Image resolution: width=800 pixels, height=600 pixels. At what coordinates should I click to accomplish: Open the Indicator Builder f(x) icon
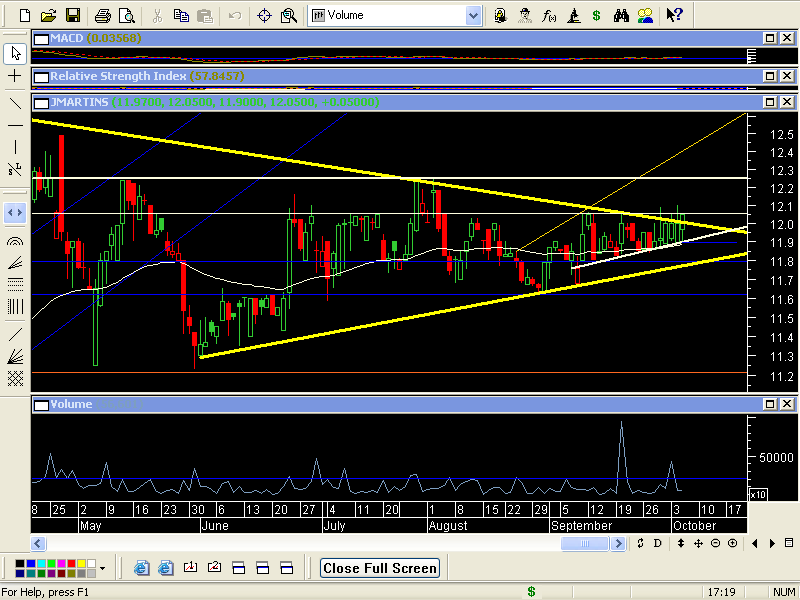pos(549,16)
